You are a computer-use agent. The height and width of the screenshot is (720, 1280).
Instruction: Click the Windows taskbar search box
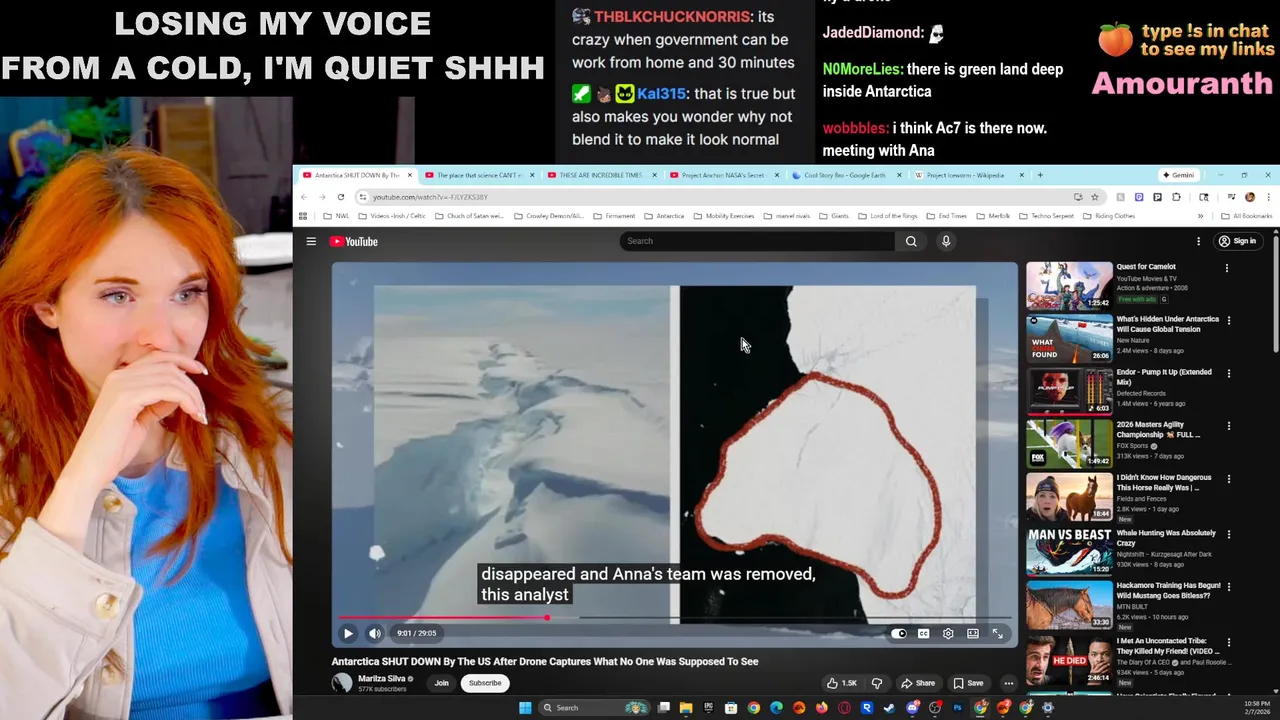594,708
